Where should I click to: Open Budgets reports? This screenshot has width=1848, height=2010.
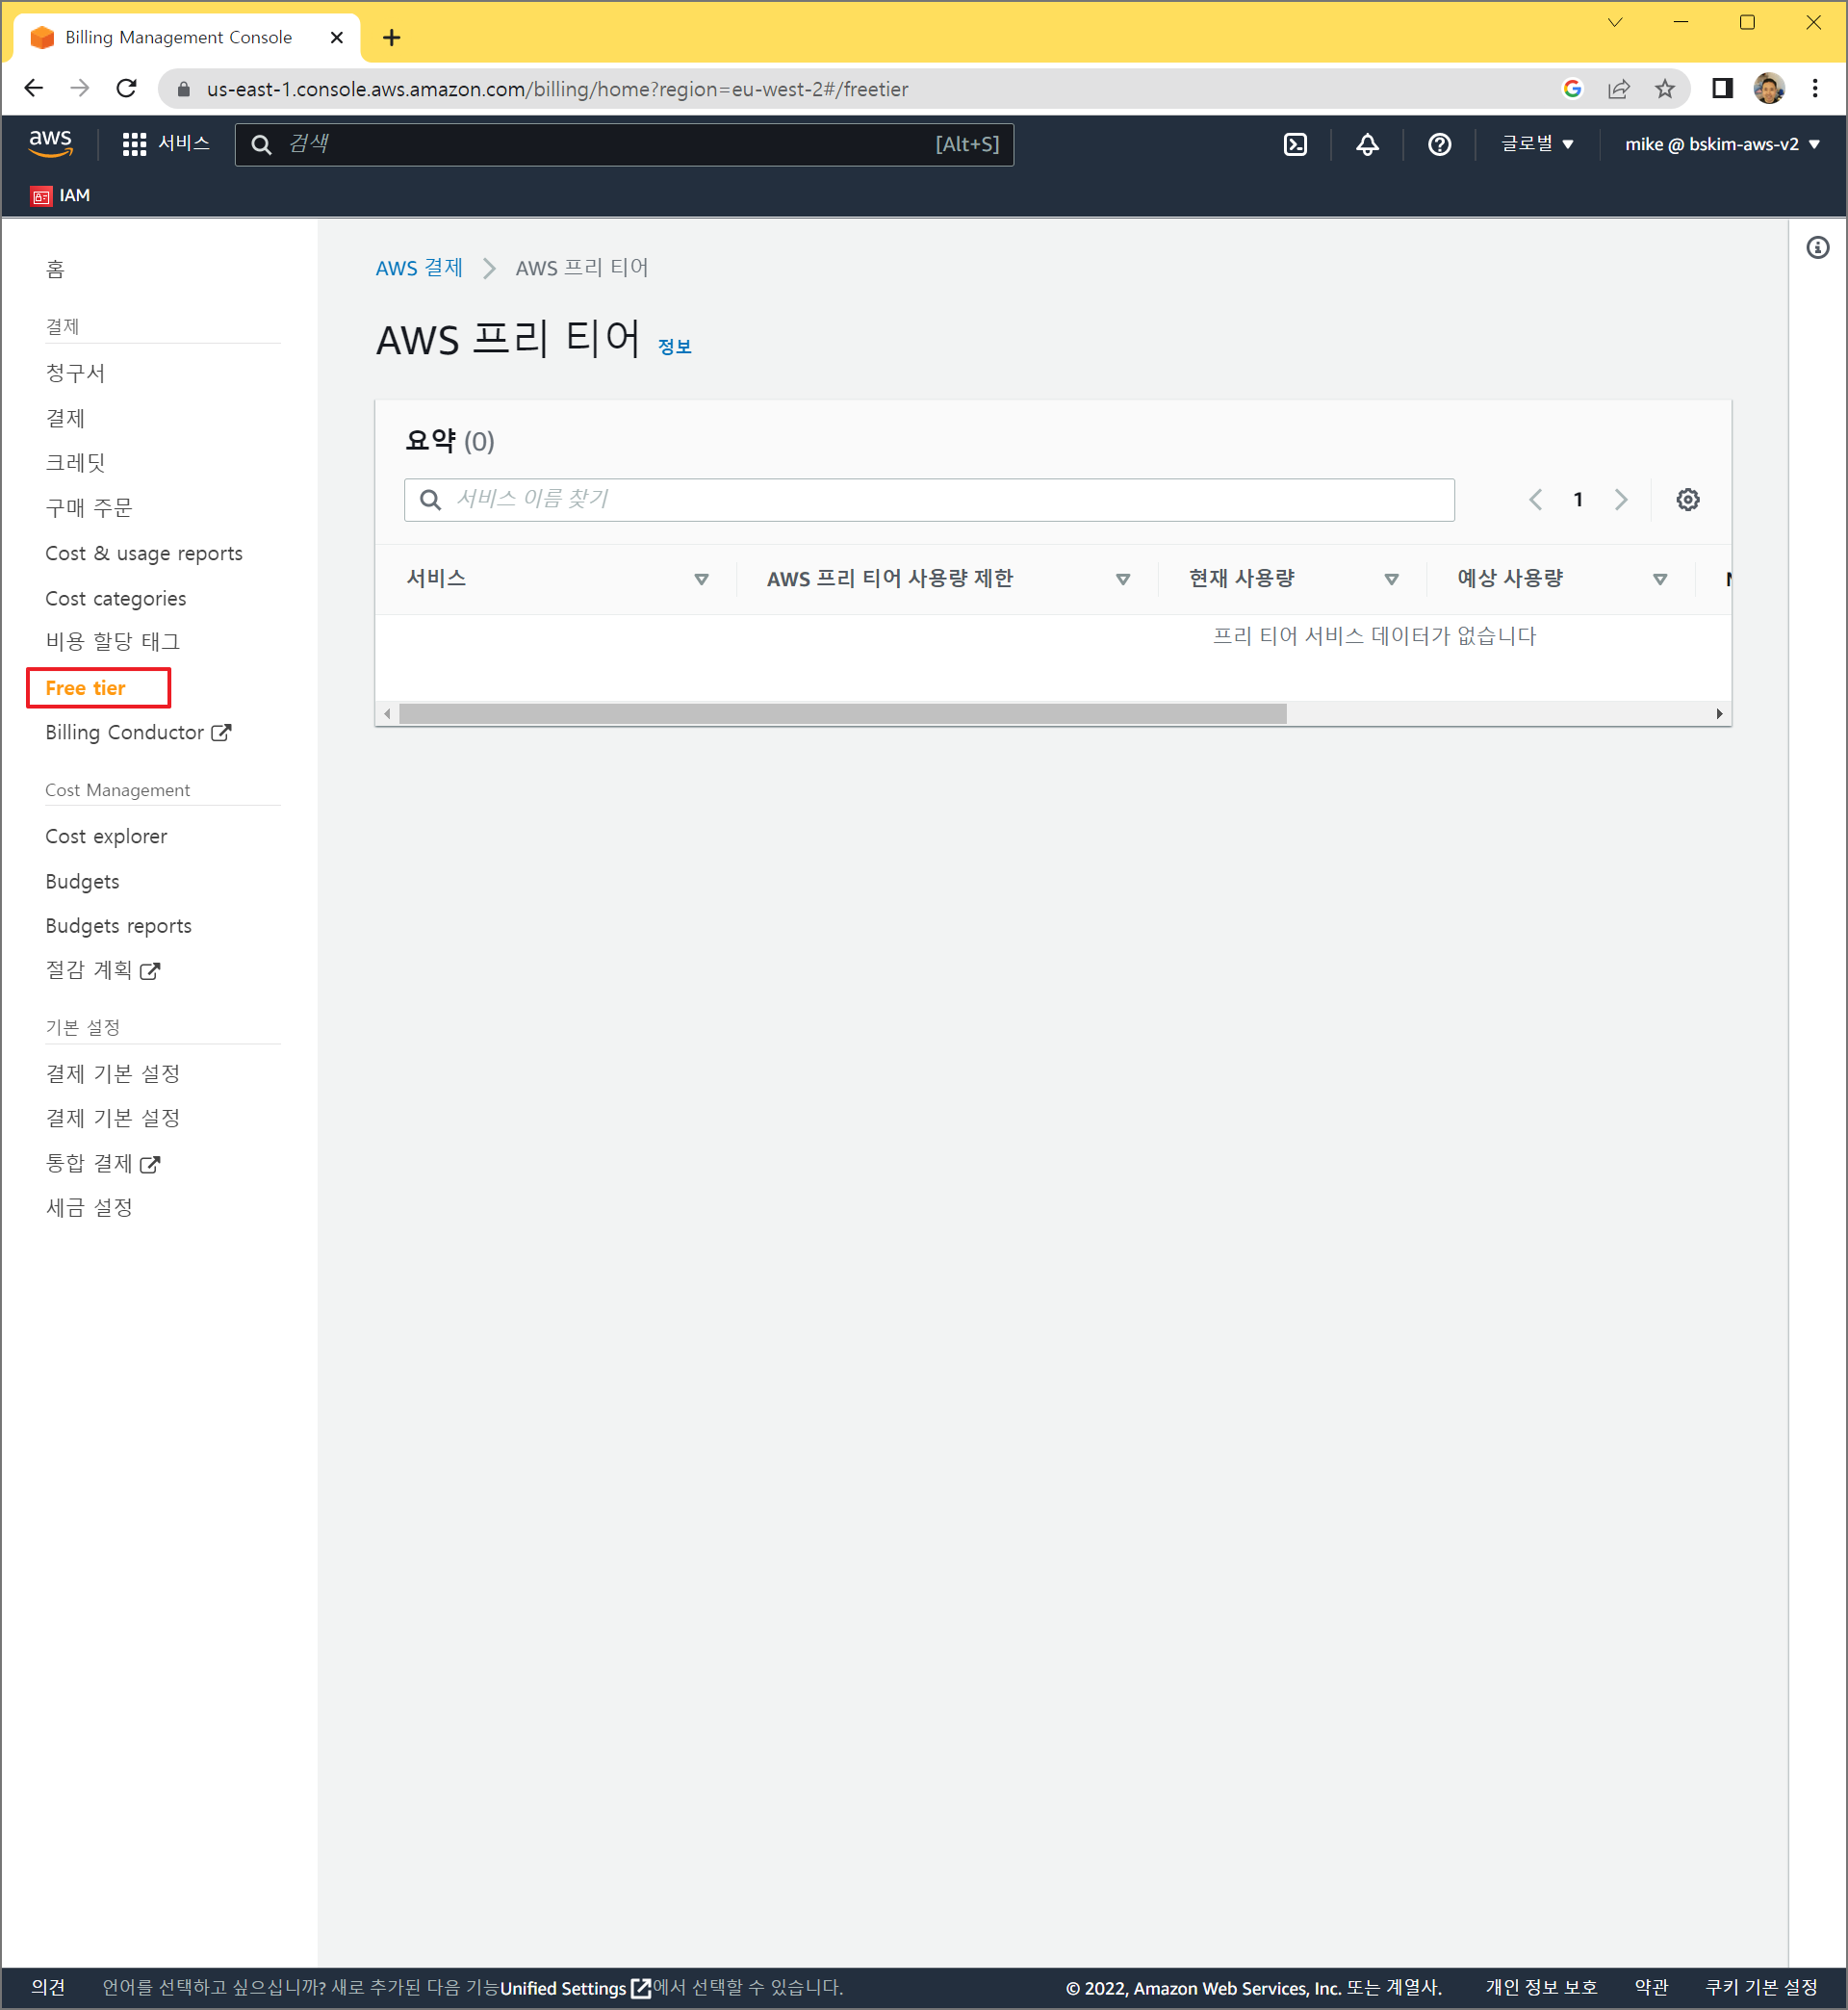click(x=118, y=926)
